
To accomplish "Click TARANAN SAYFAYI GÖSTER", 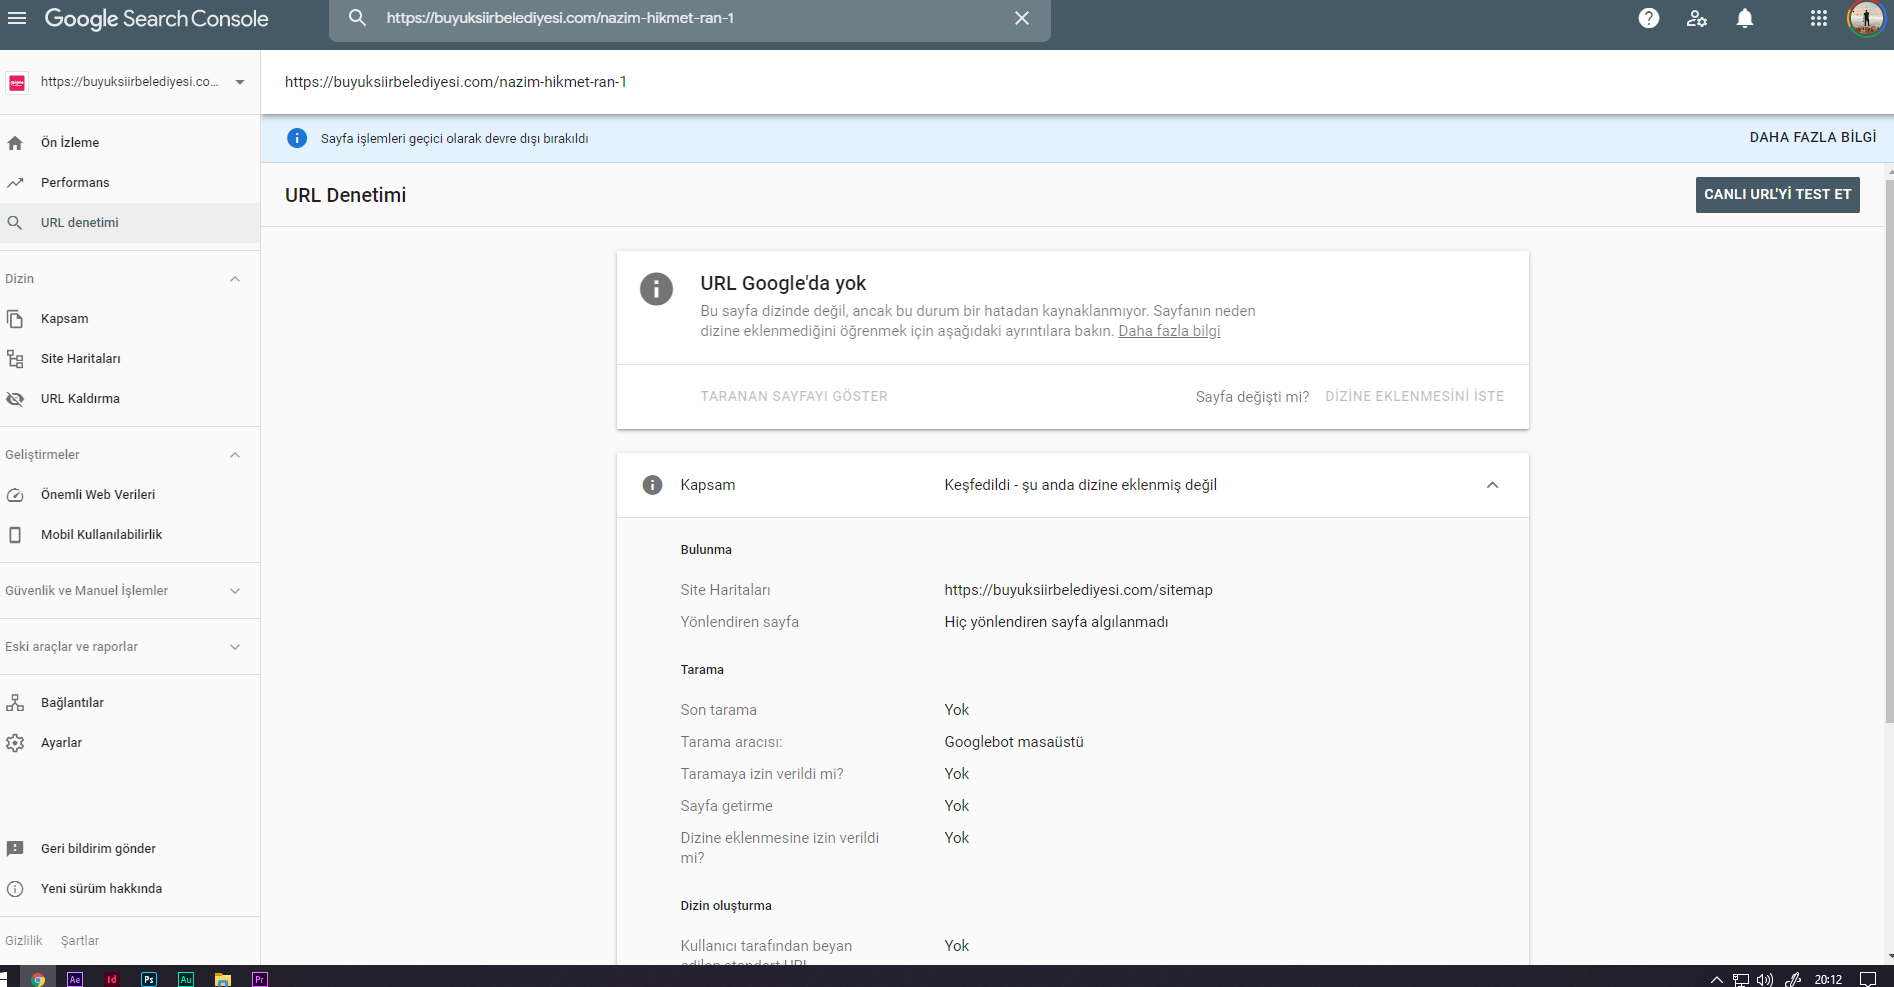I will pyautogui.click(x=794, y=397).
